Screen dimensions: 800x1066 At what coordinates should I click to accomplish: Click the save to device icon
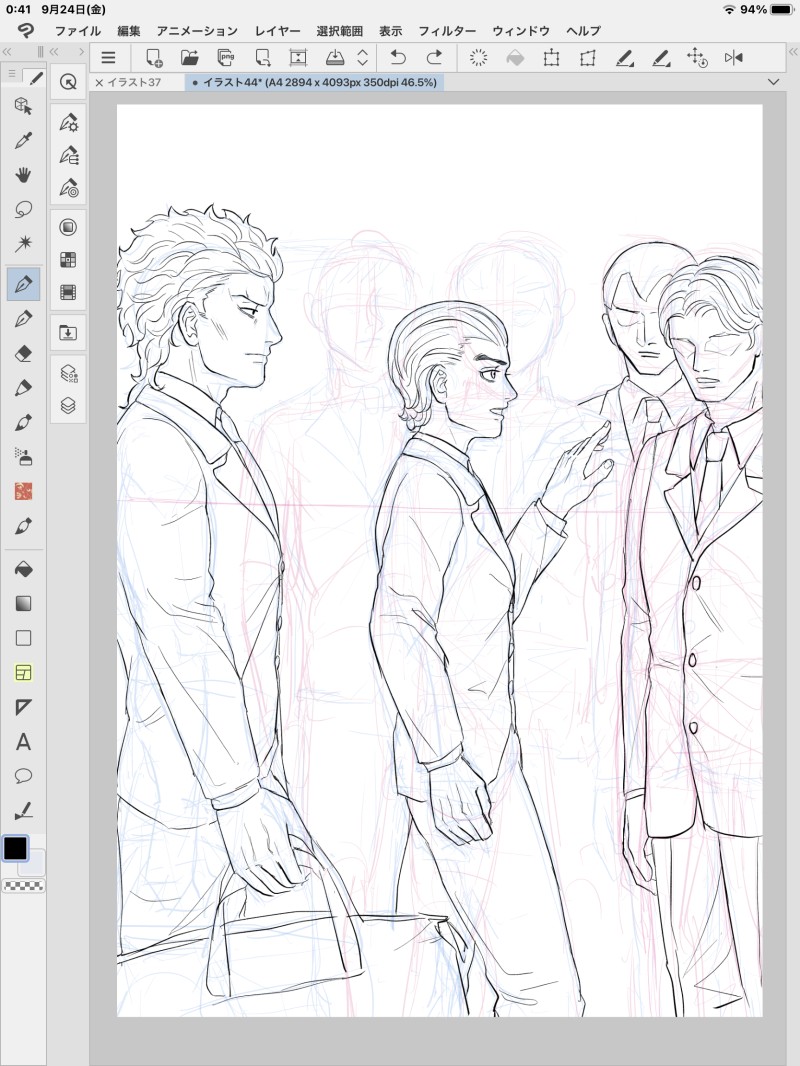point(334,58)
